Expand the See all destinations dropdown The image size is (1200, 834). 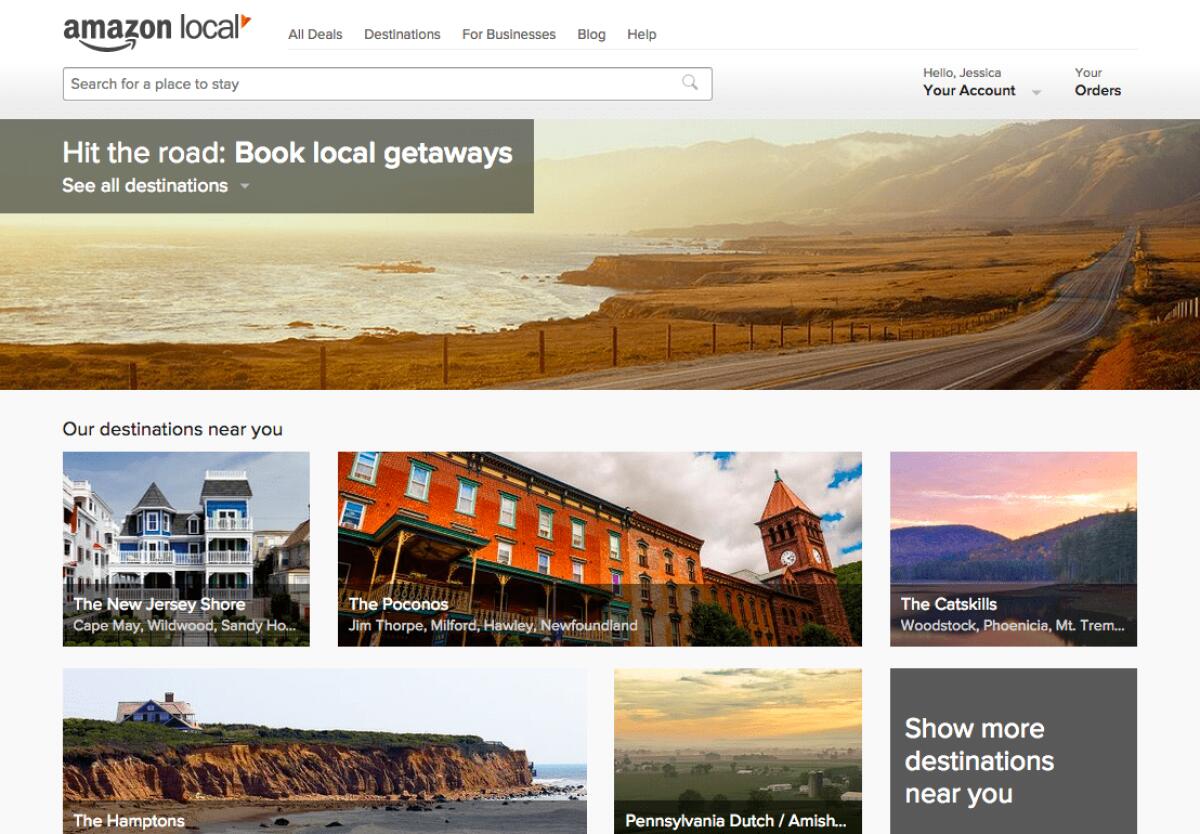coord(146,186)
